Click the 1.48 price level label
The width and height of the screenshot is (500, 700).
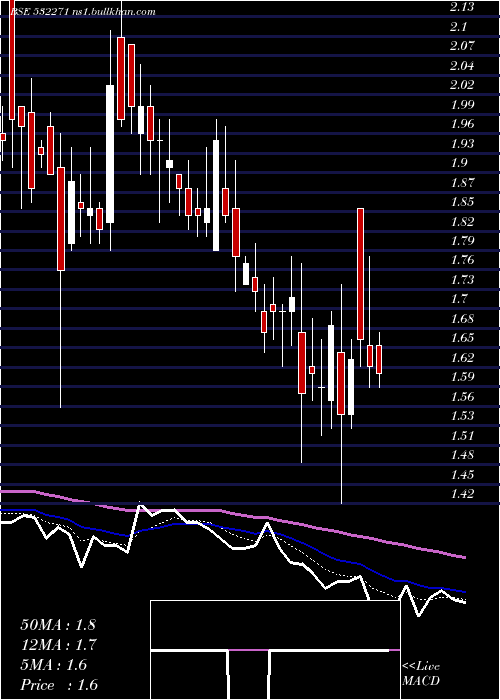(x=462, y=455)
